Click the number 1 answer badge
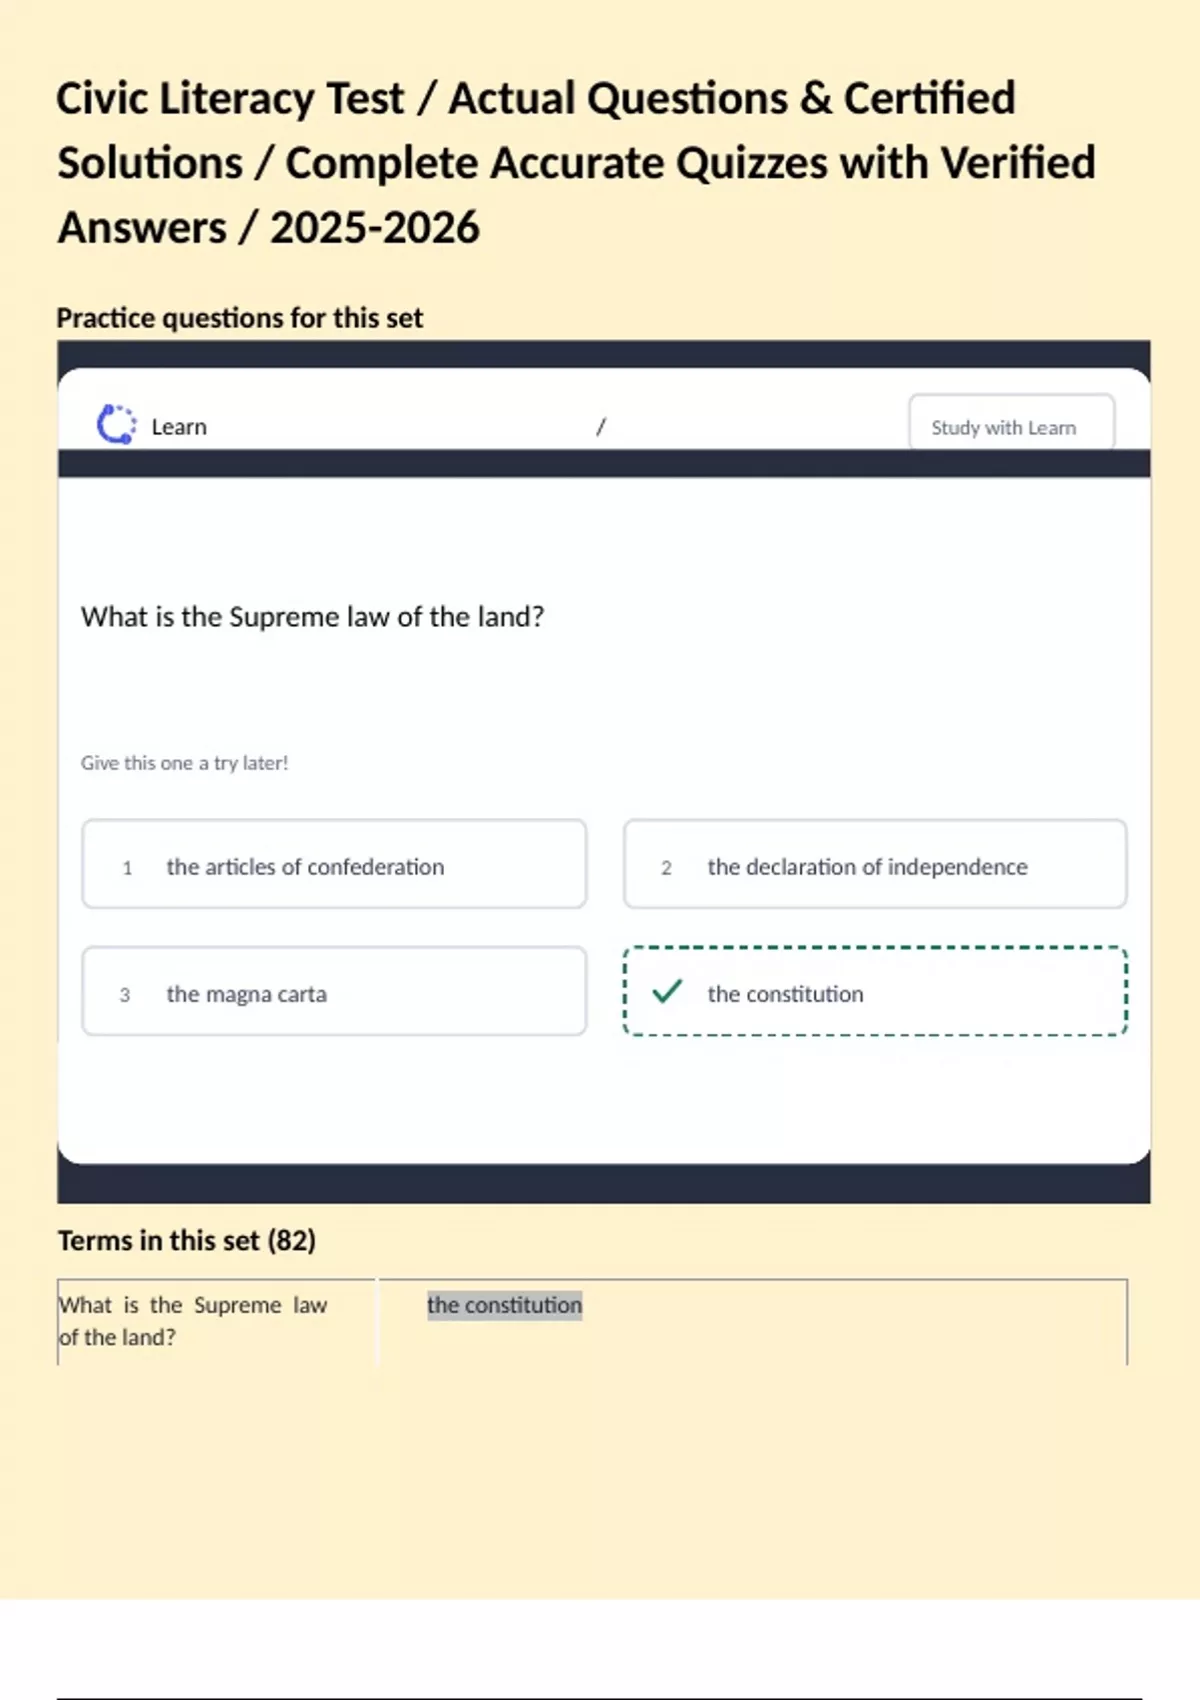1200x1700 pixels. pyautogui.click(x=127, y=868)
